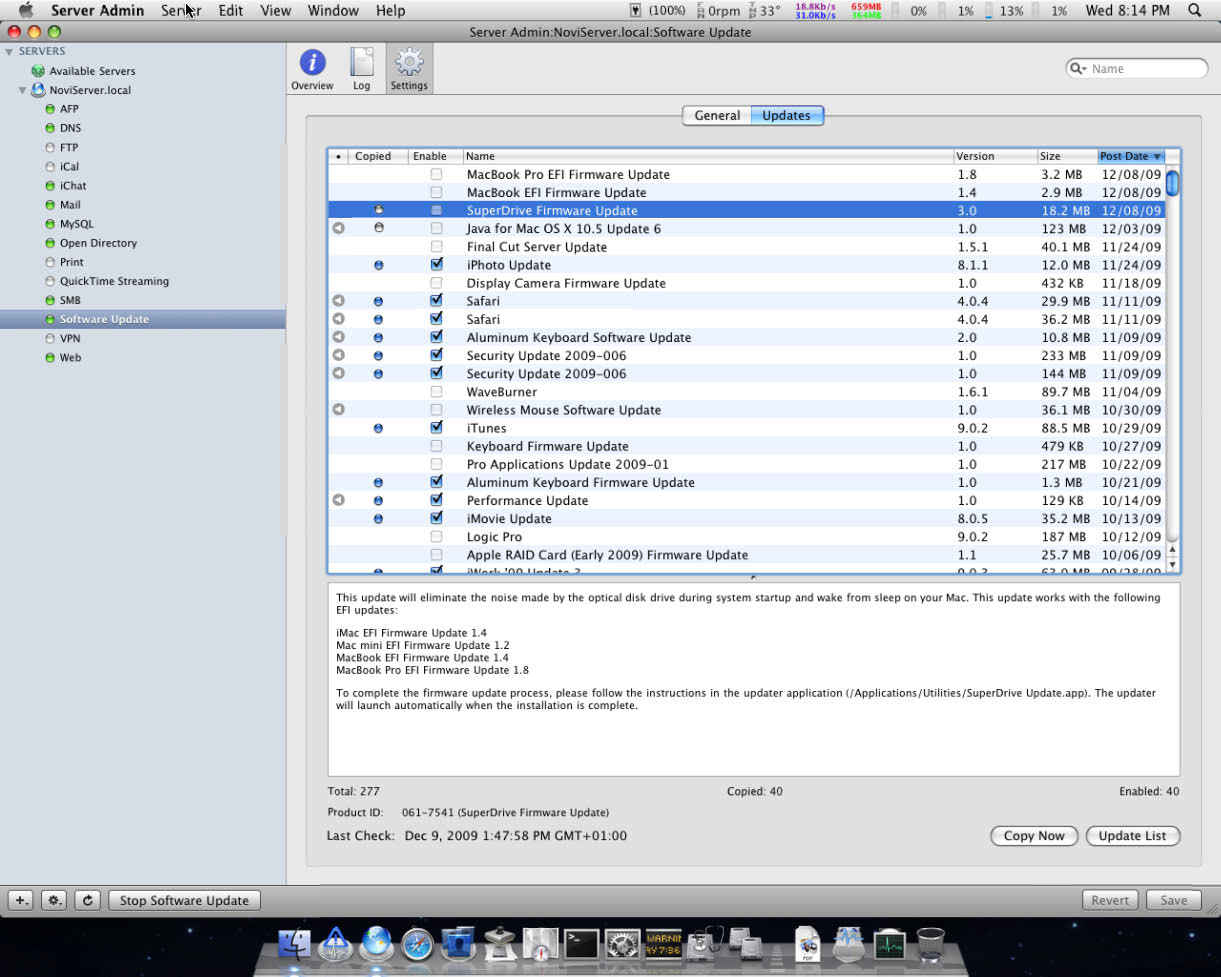Collapse the NoviServer.local disclosure triangle
The height and width of the screenshot is (977, 1221).
[x=22, y=90]
